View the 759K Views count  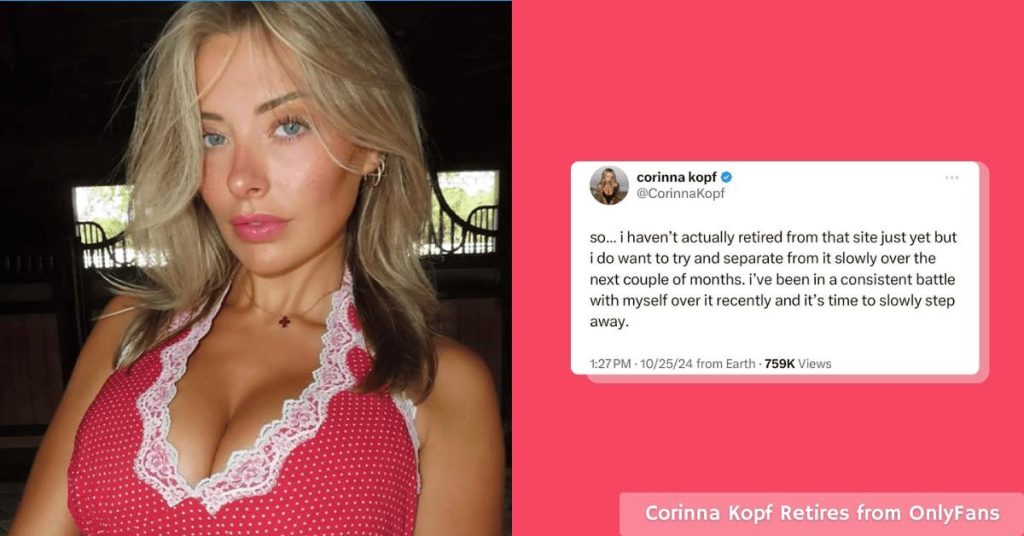tap(797, 364)
